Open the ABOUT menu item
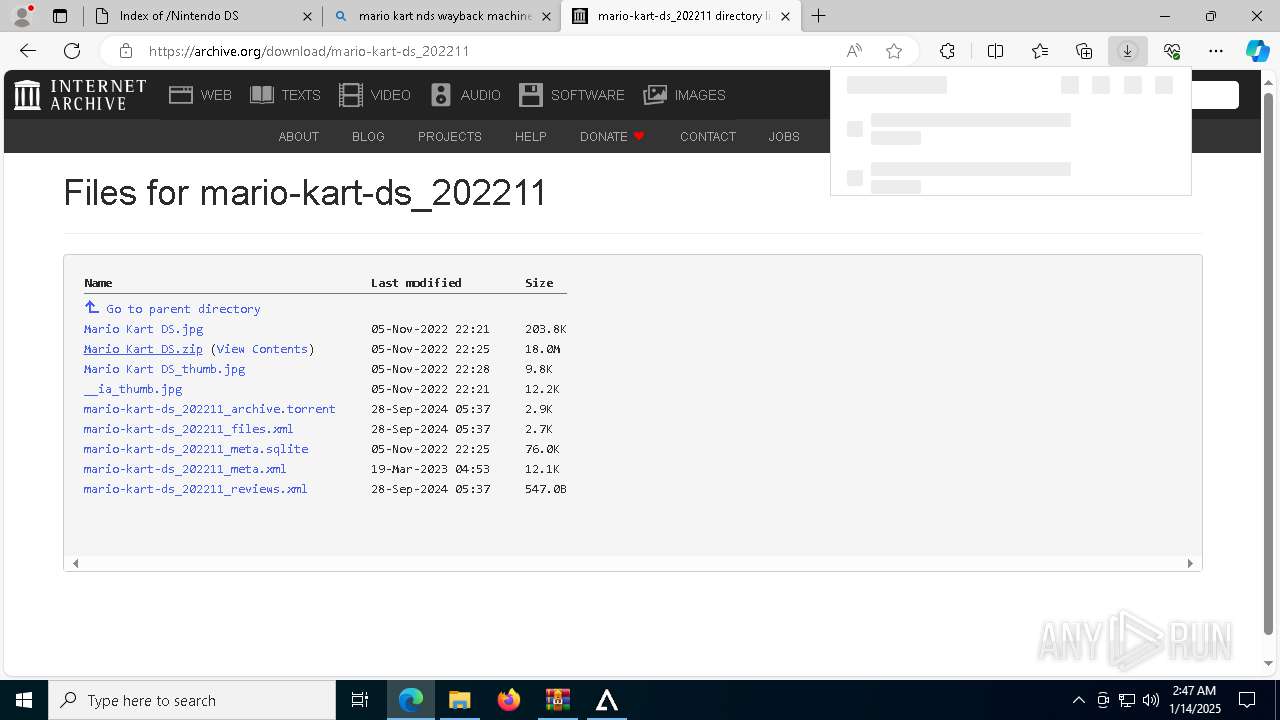1280x720 pixels. click(x=298, y=137)
